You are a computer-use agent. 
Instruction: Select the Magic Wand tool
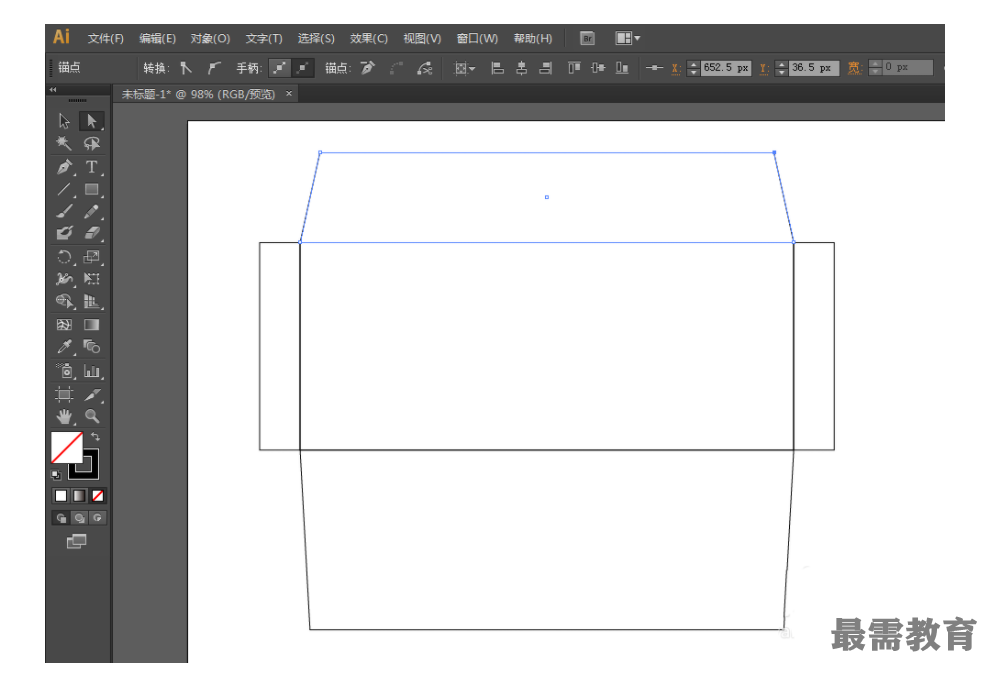[64, 144]
